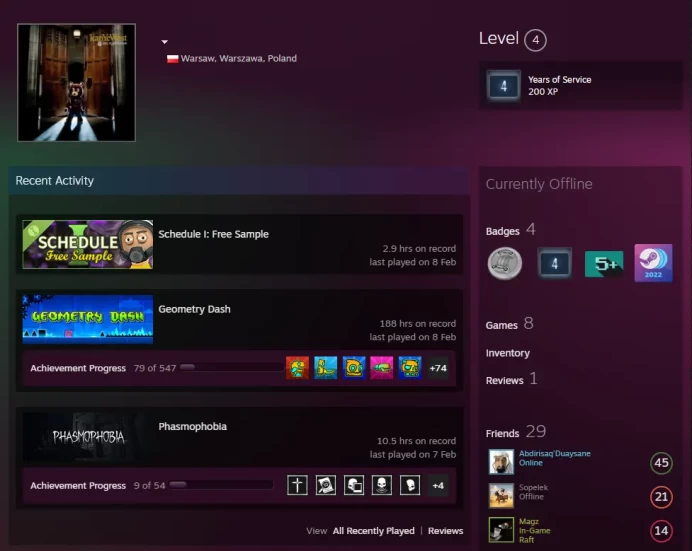Open the Inventory link
The height and width of the screenshot is (551, 692).
tap(508, 353)
